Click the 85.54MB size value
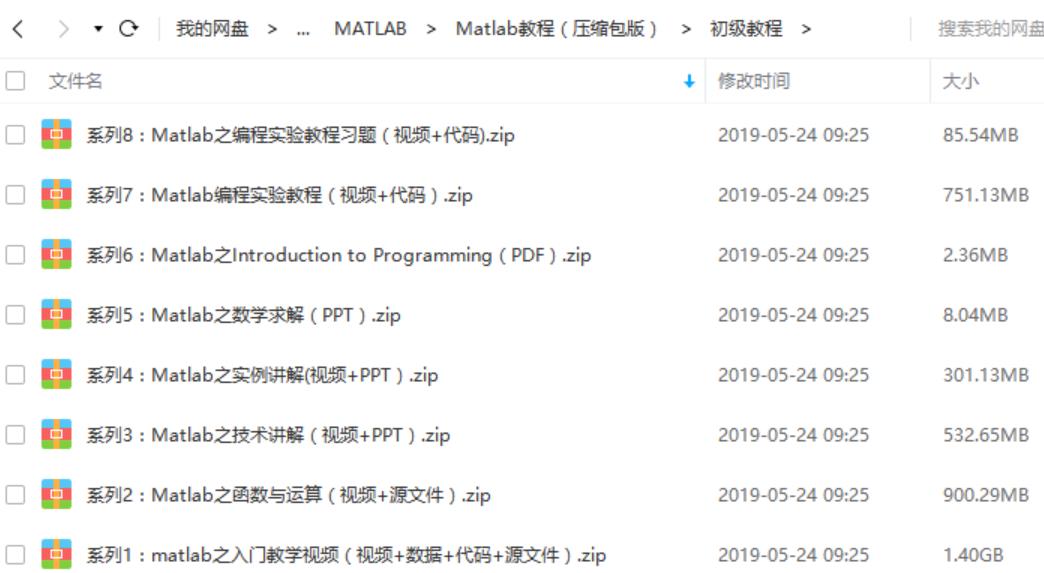The image size is (1044, 573). [x=980, y=135]
